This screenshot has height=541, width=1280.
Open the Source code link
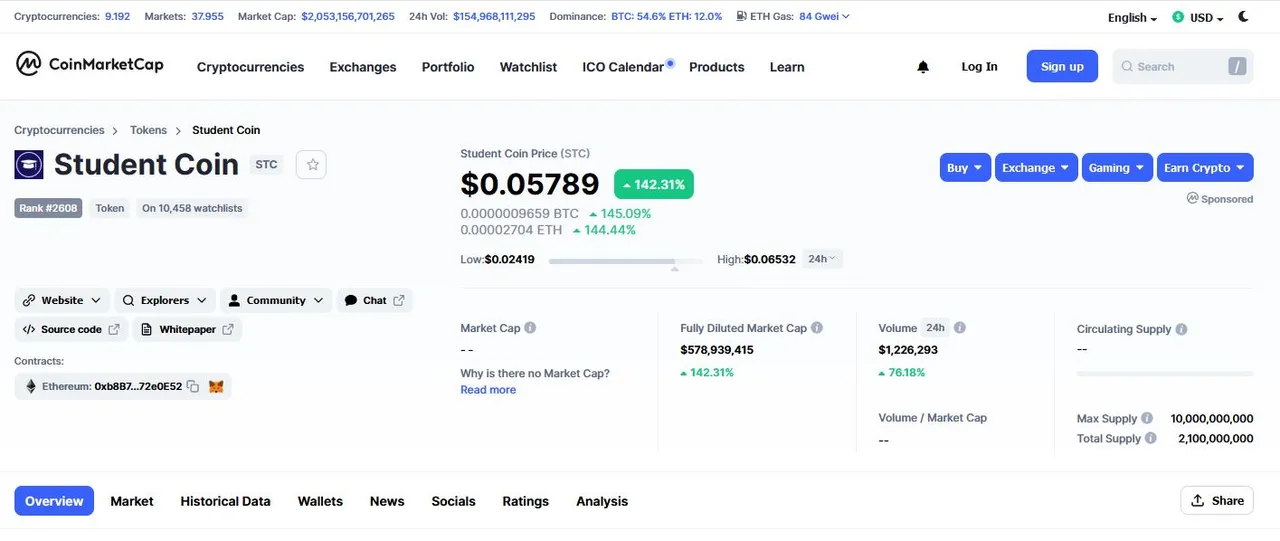[x=71, y=329]
